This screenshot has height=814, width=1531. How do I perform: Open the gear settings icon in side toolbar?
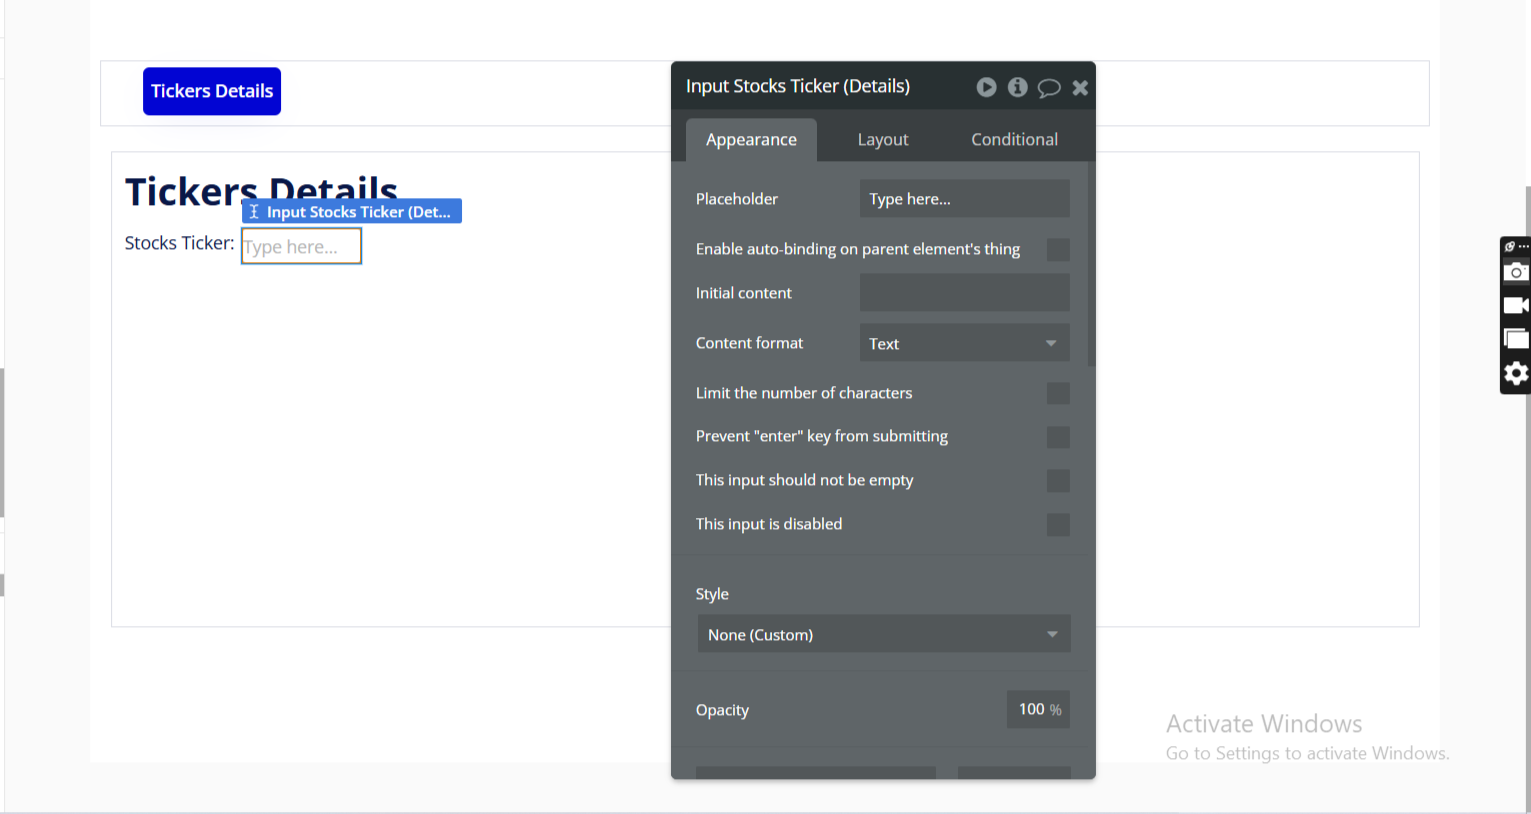tap(1516, 374)
